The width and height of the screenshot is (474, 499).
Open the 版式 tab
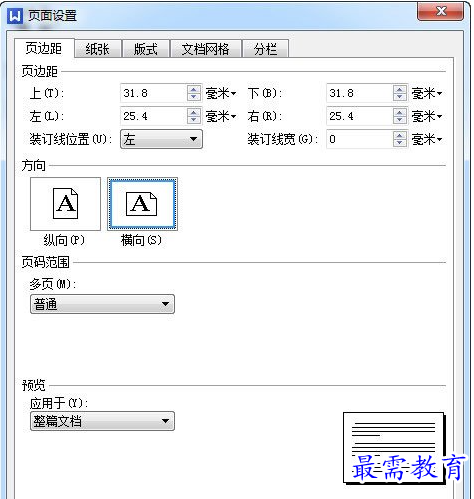[146, 49]
